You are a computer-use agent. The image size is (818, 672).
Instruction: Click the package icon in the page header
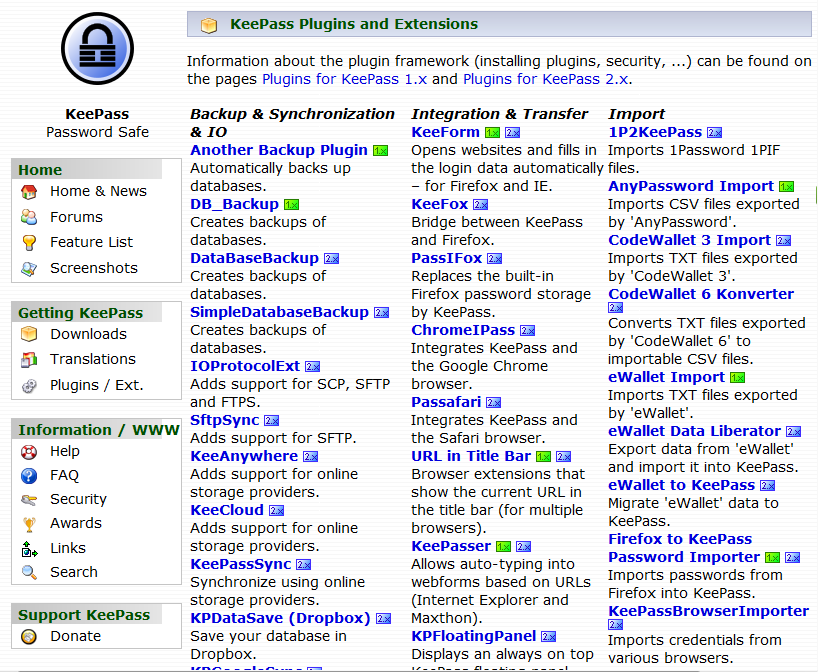[209, 25]
